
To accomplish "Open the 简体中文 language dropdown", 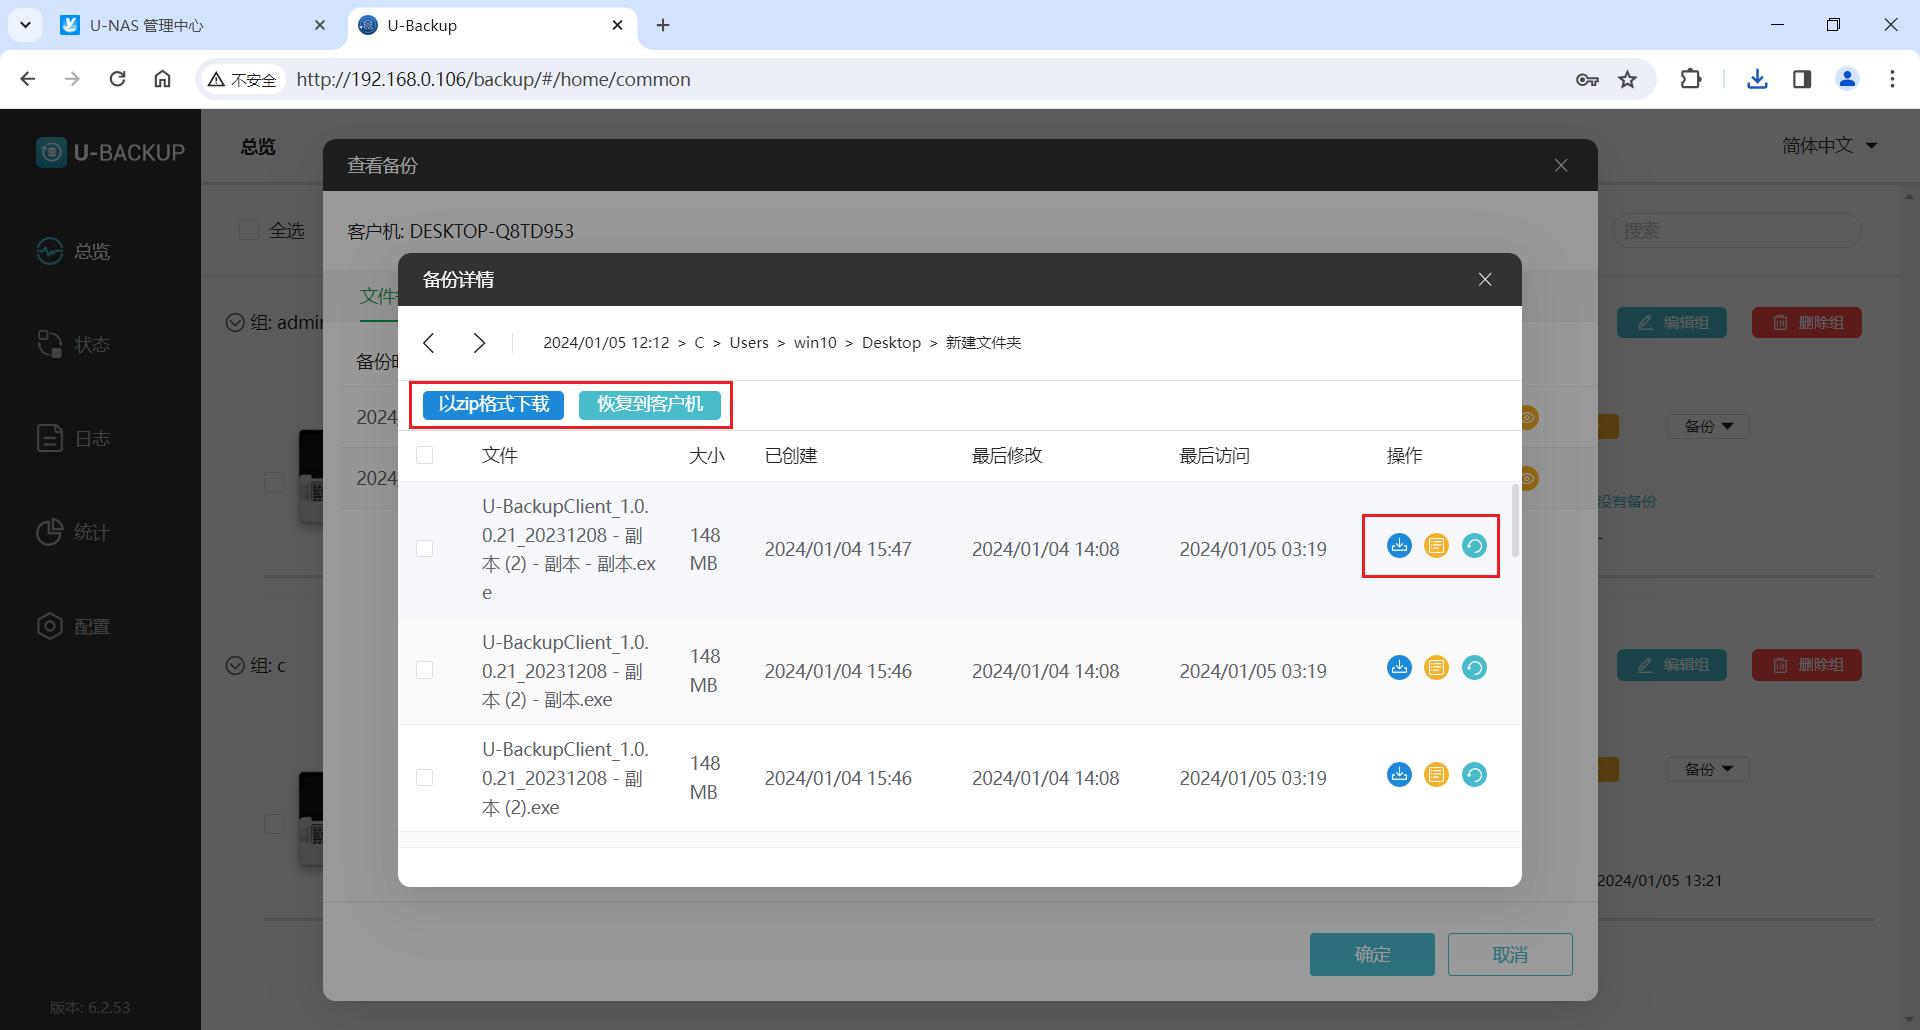I will coord(1829,146).
